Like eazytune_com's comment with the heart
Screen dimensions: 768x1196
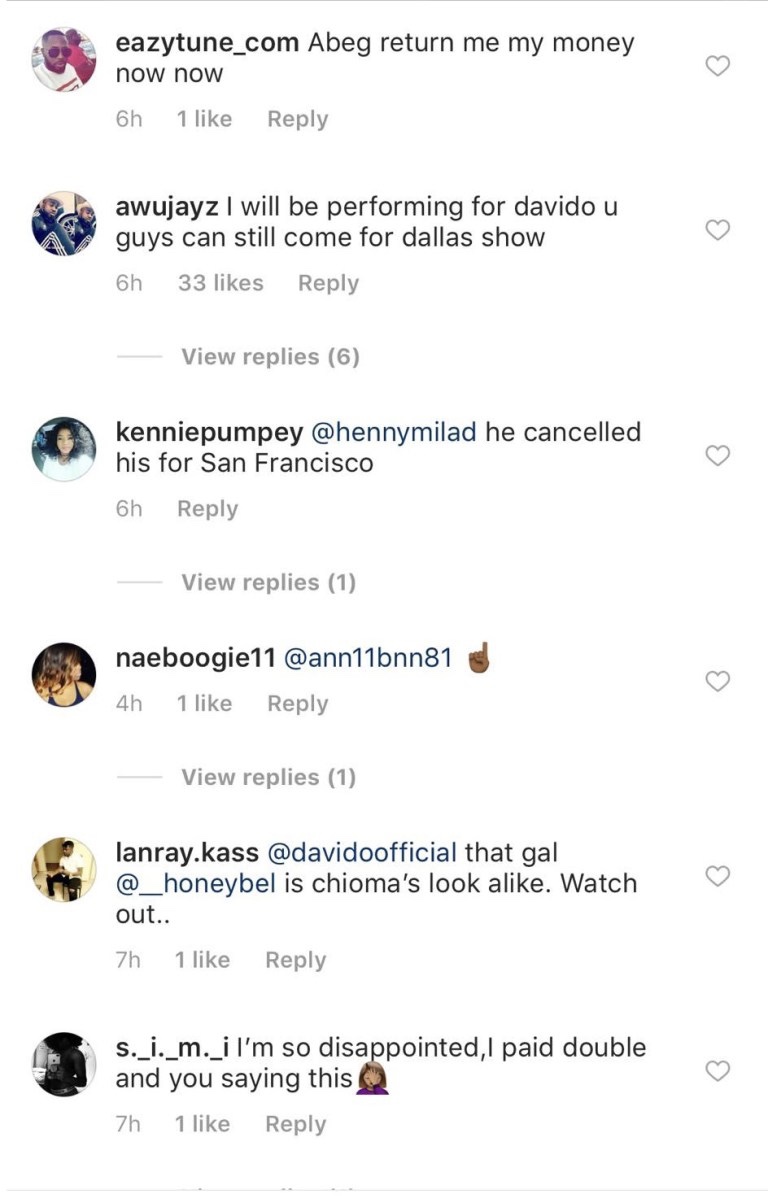click(x=718, y=67)
